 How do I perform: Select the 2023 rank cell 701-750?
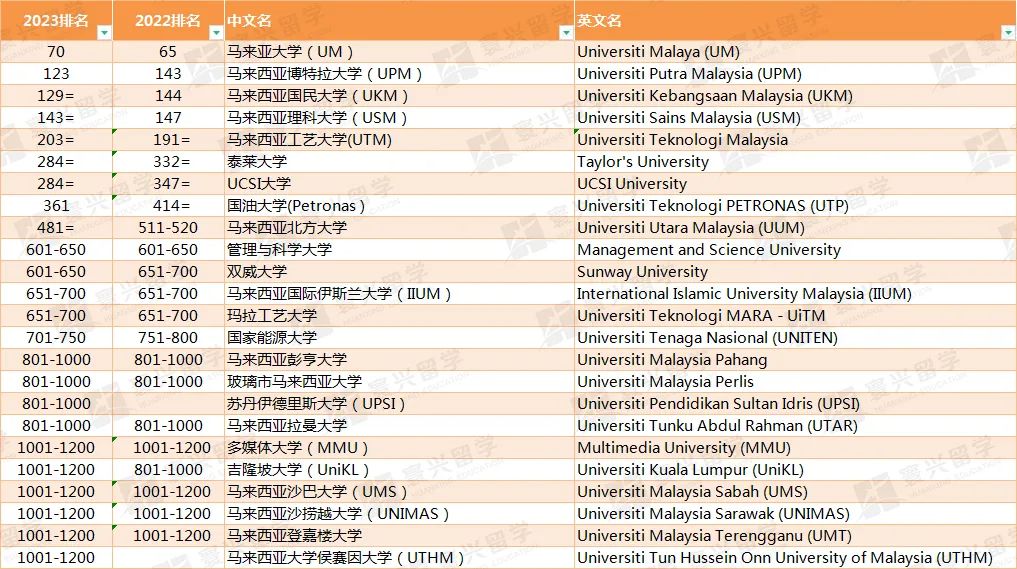(x=56, y=338)
